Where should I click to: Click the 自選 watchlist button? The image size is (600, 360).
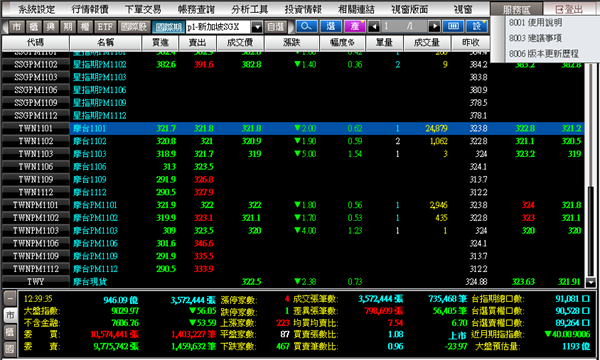coord(276,27)
